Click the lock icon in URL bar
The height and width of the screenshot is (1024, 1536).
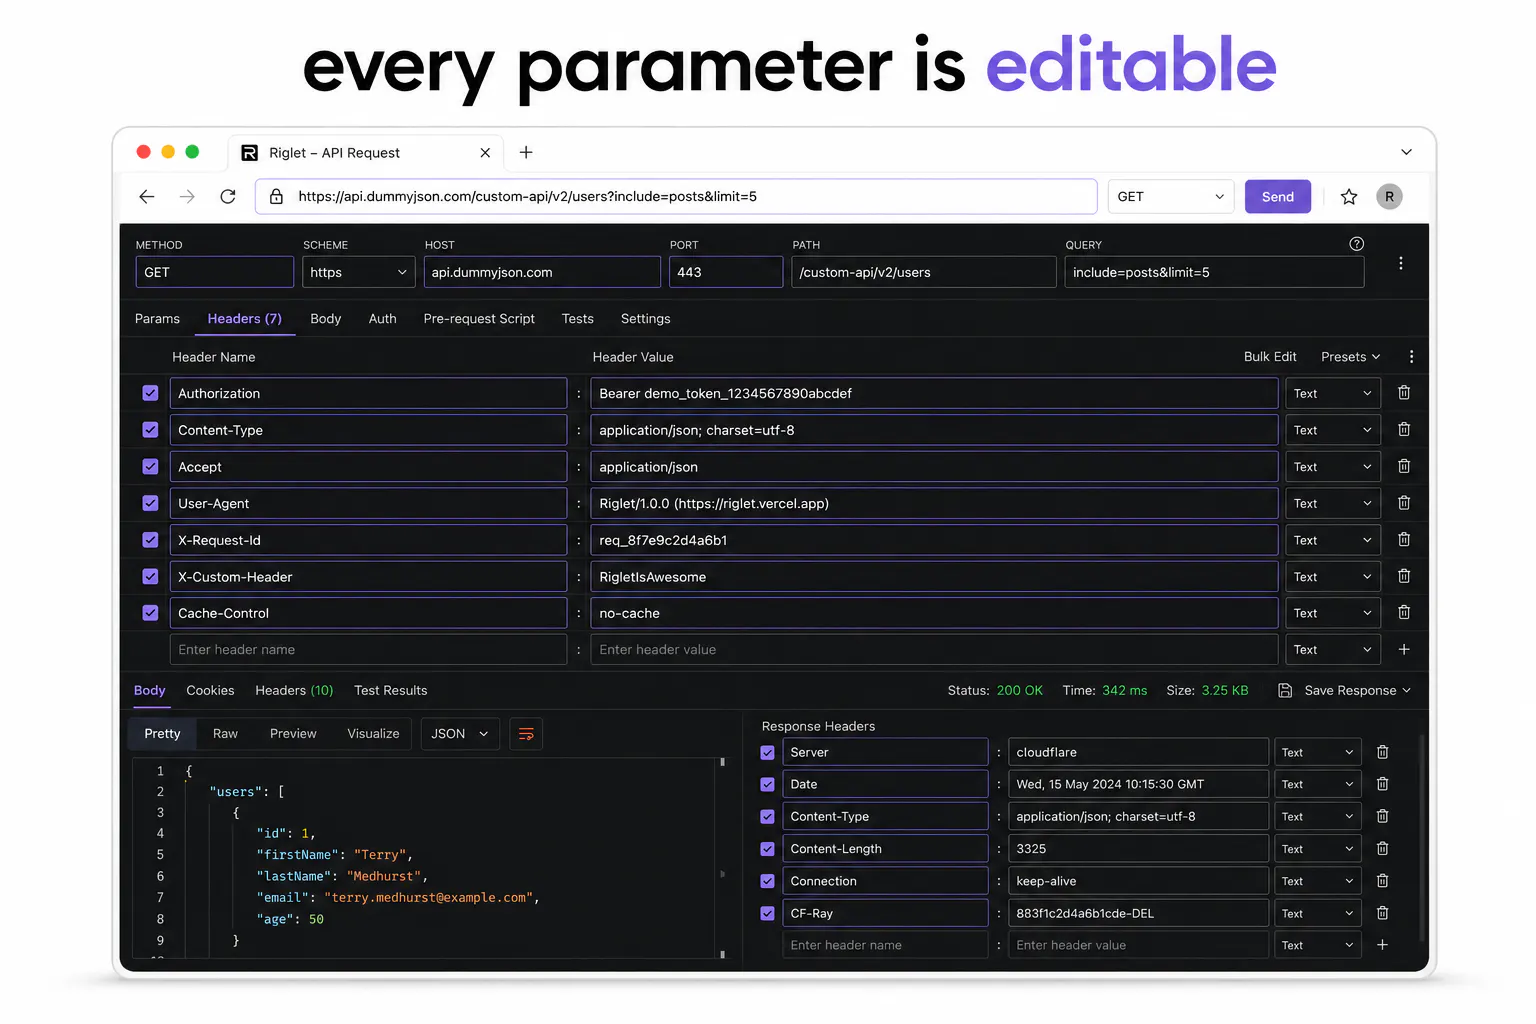pyautogui.click(x=277, y=197)
